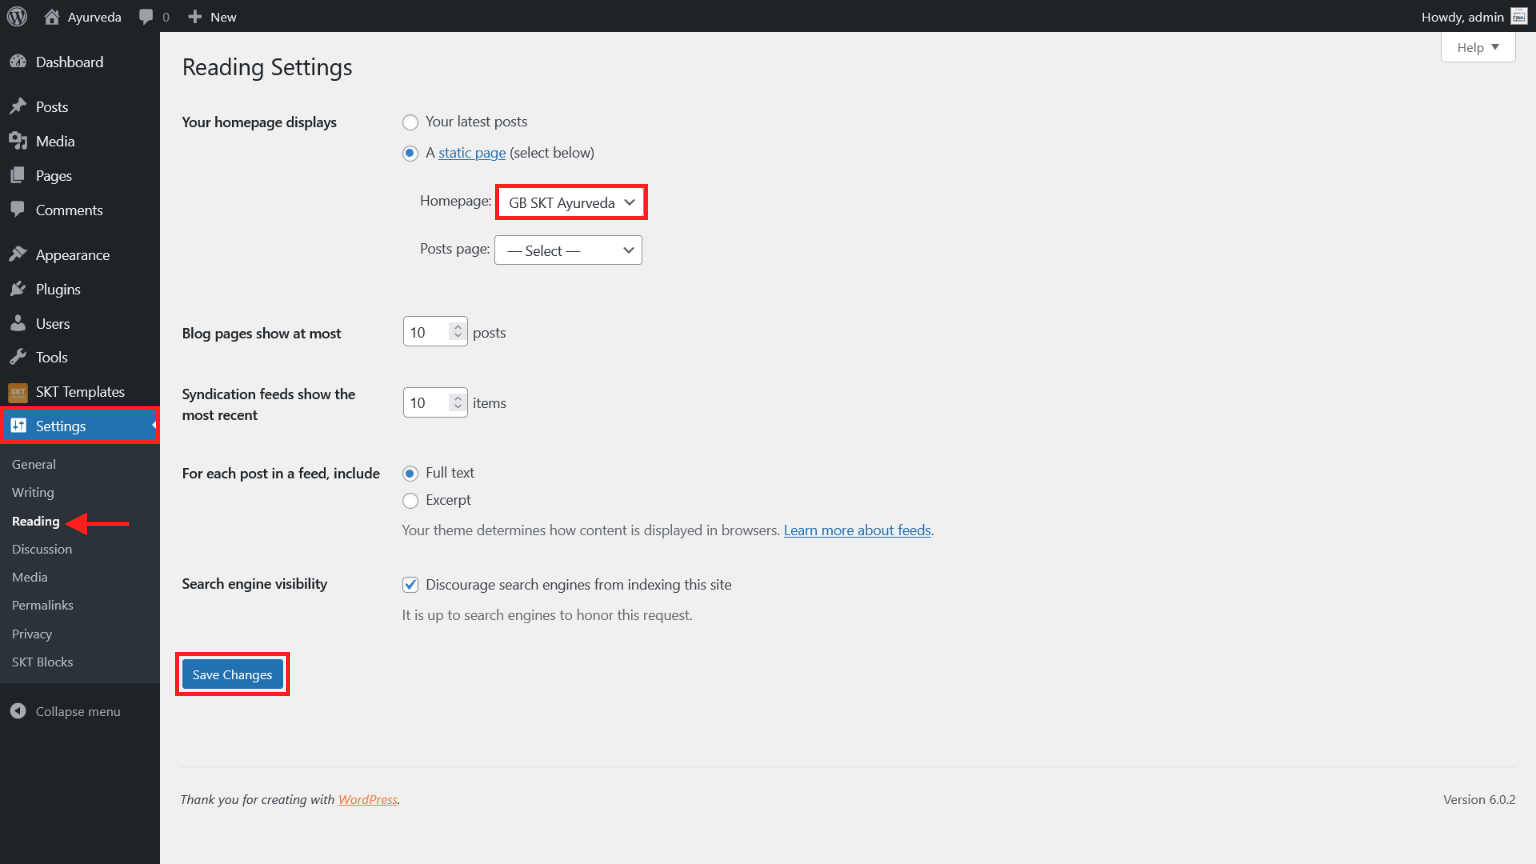Viewport: 1536px width, 864px height.
Task: Click stepper on blog pages posts count
Action: (x=458, y=332)
